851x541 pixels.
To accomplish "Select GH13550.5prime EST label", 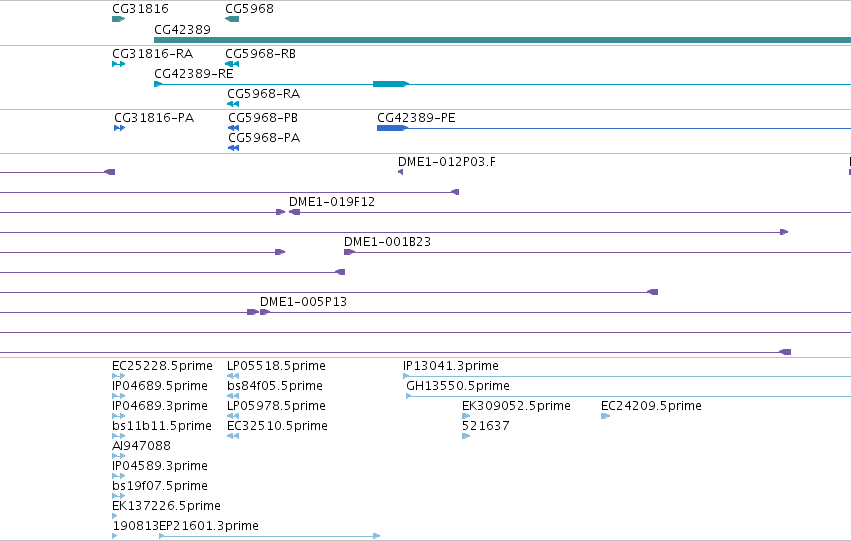I will coord(458,385).
